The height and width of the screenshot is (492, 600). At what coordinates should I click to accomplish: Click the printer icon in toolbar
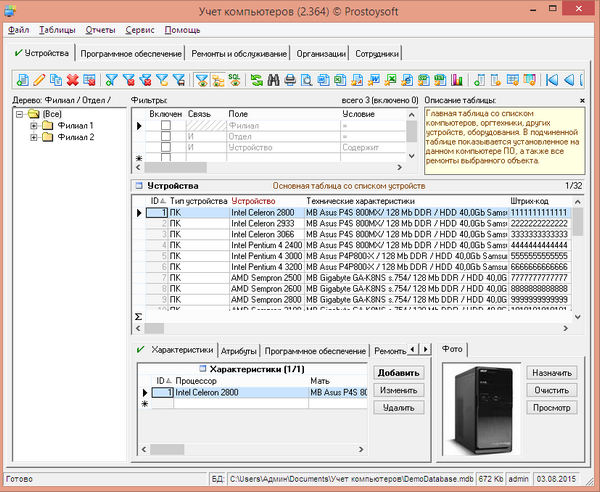click(x=290, y=79)
